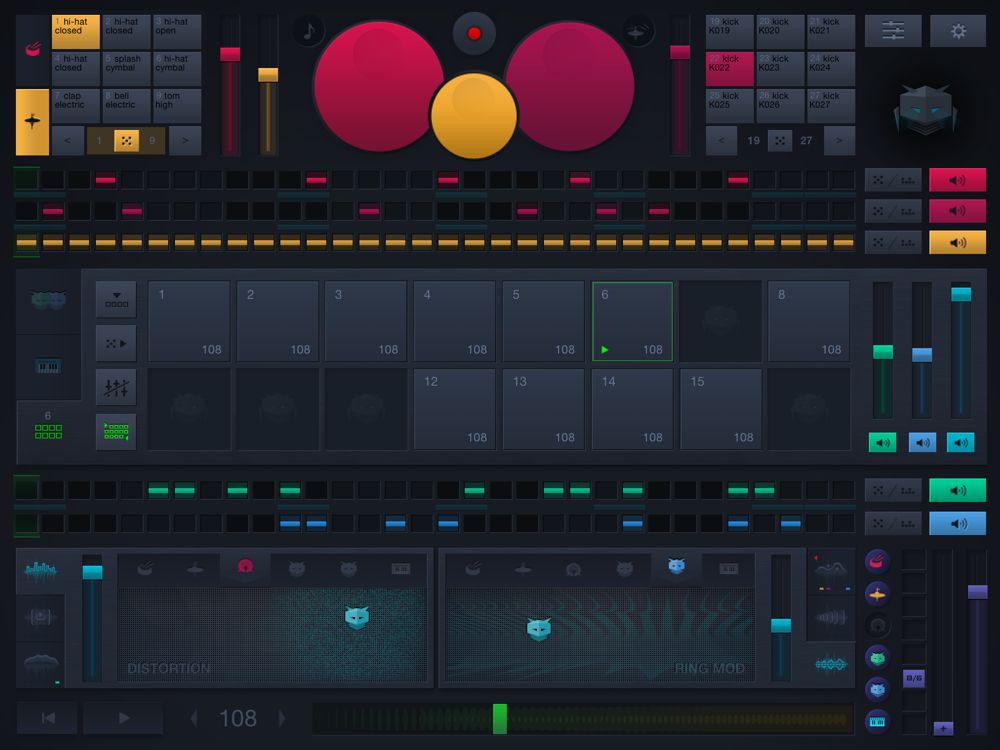1000x750 pixels.
Task: Mute the second red drum sequencer row
Action: click(957, 211)
